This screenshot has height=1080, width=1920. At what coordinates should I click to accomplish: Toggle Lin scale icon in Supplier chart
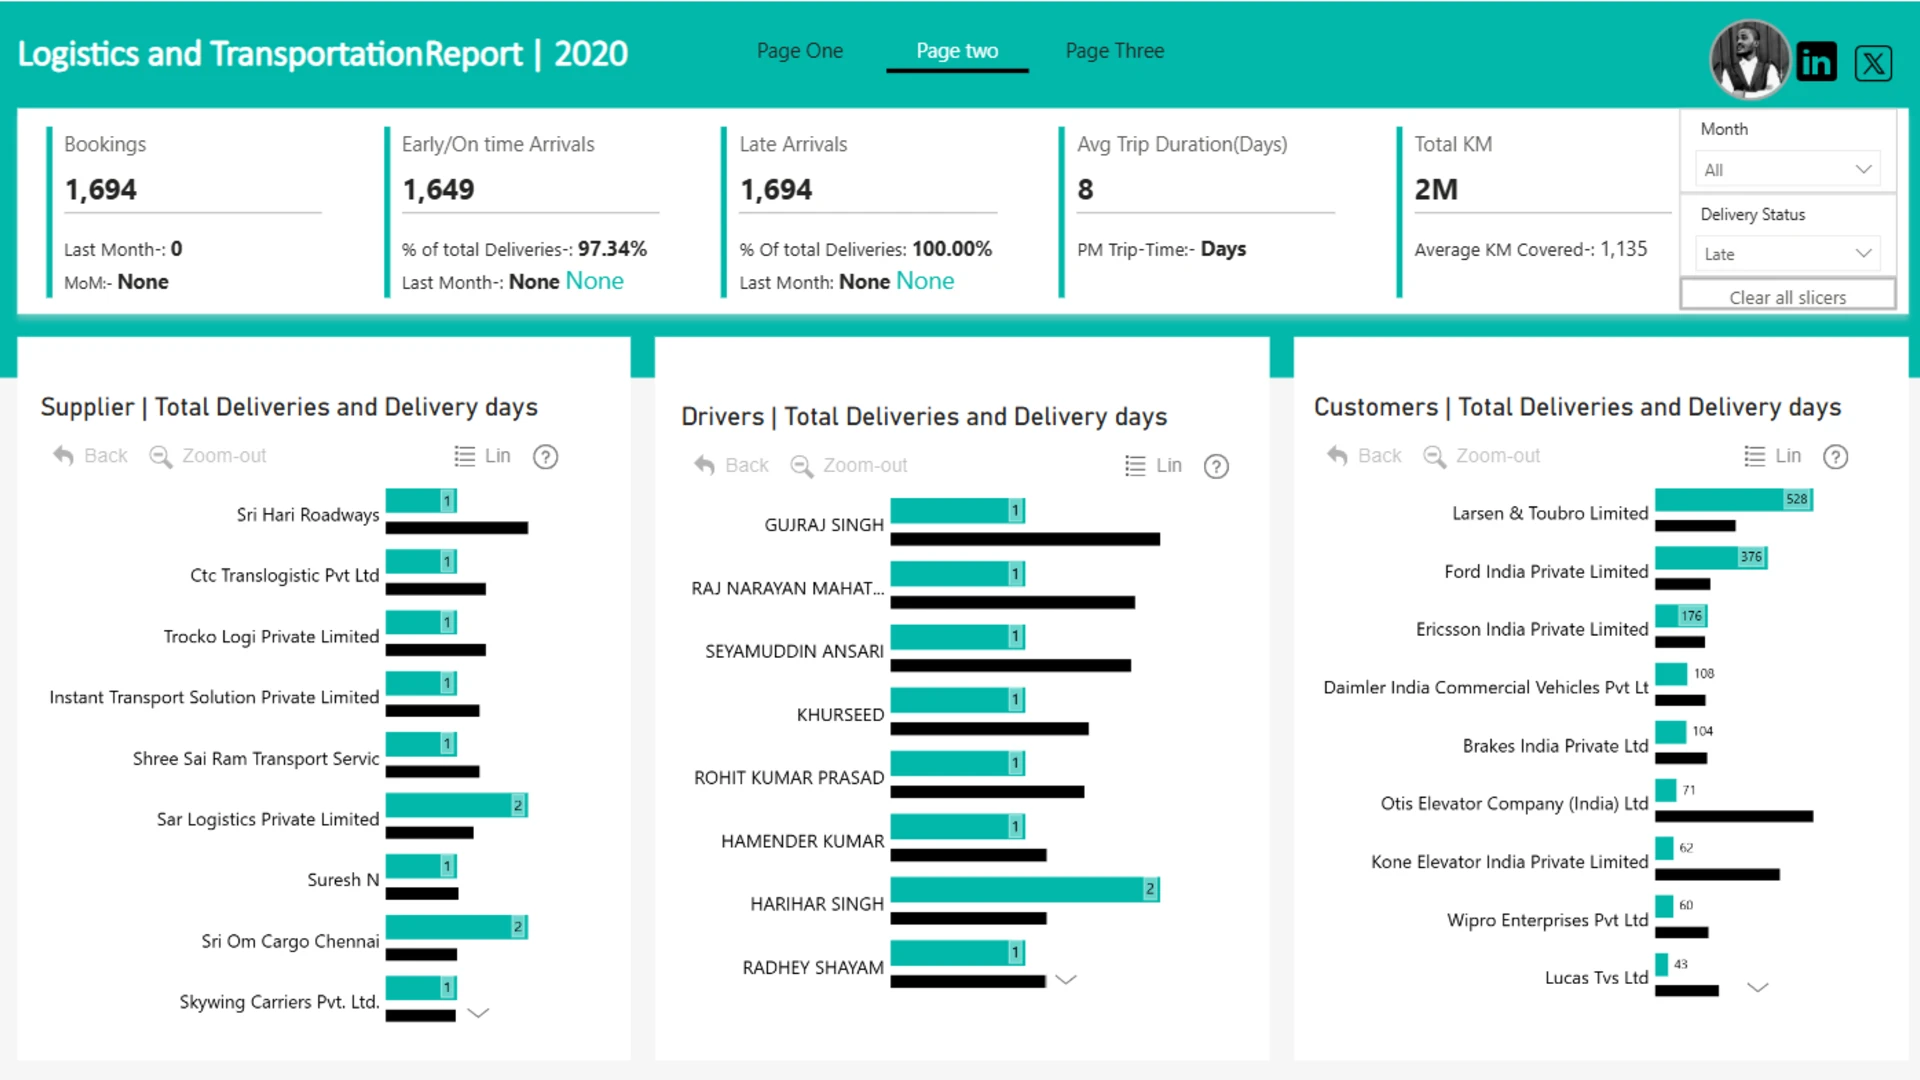click(x=464, y=456)
